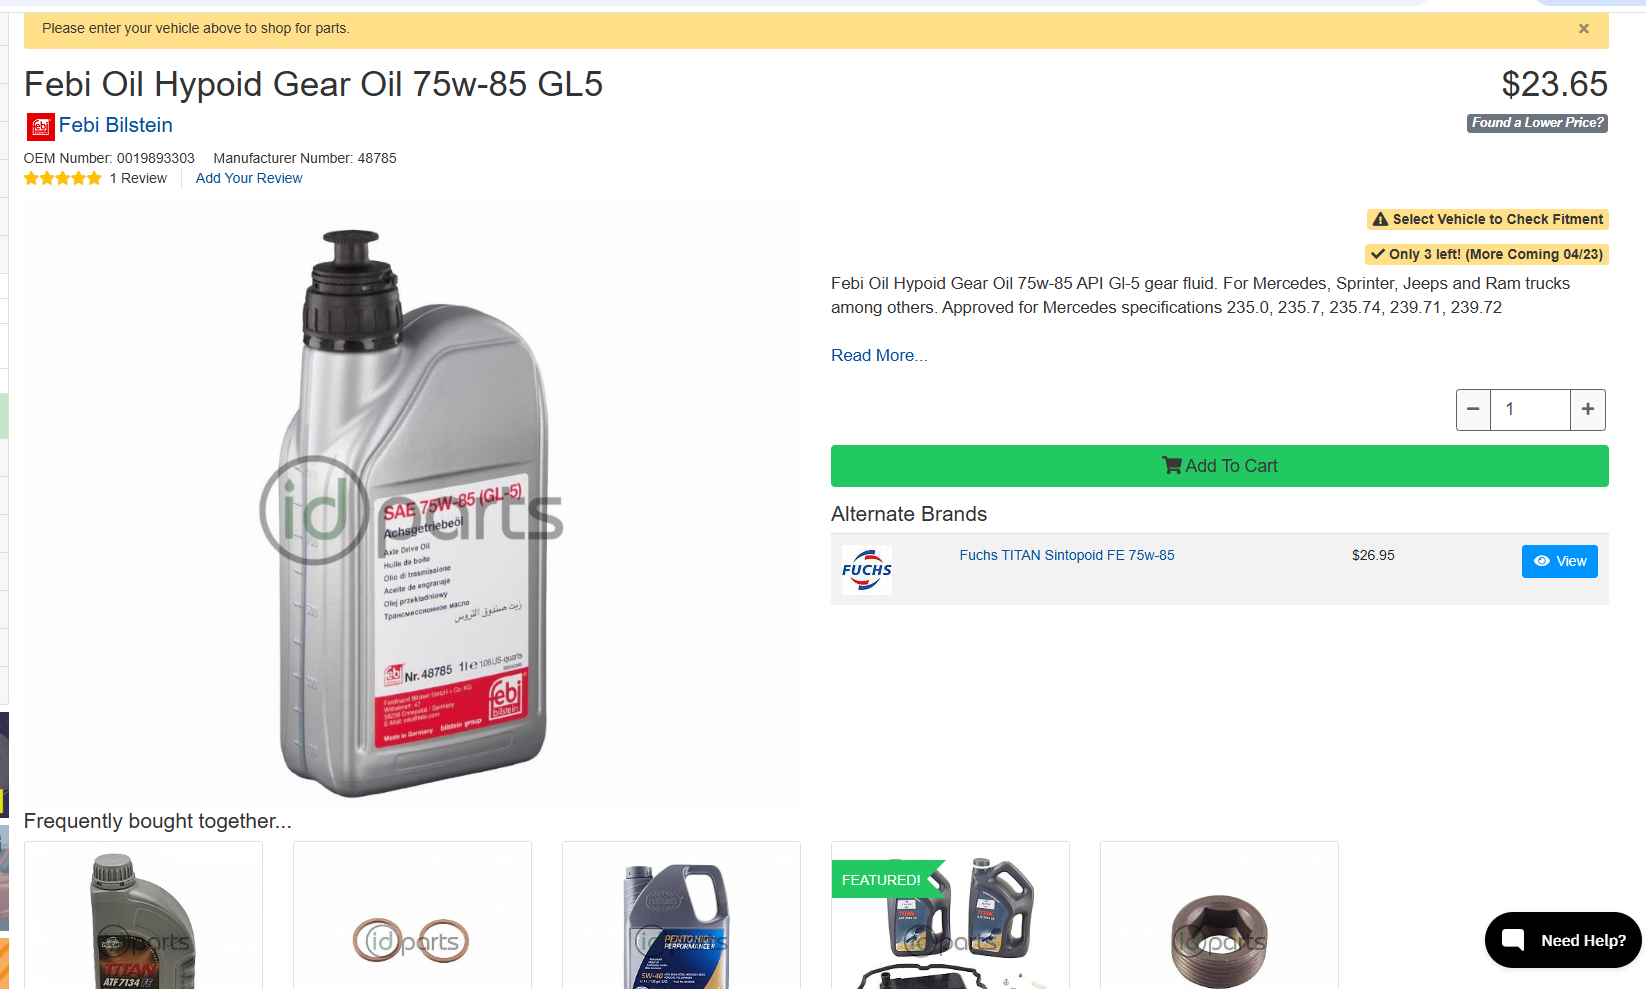Open the FEATURED transmission service kit thumbnail
Screen dimensions: 1646x989
coord(950,916)
